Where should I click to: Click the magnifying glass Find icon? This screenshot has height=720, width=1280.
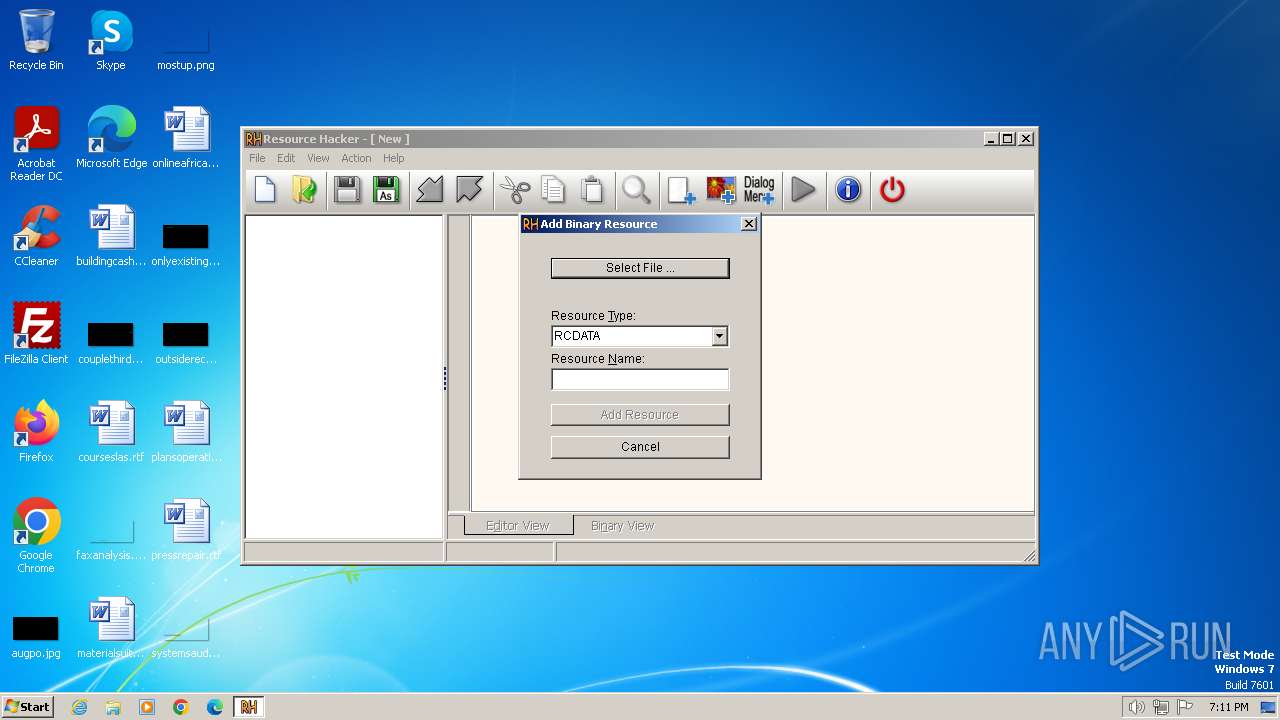(636, 189)
